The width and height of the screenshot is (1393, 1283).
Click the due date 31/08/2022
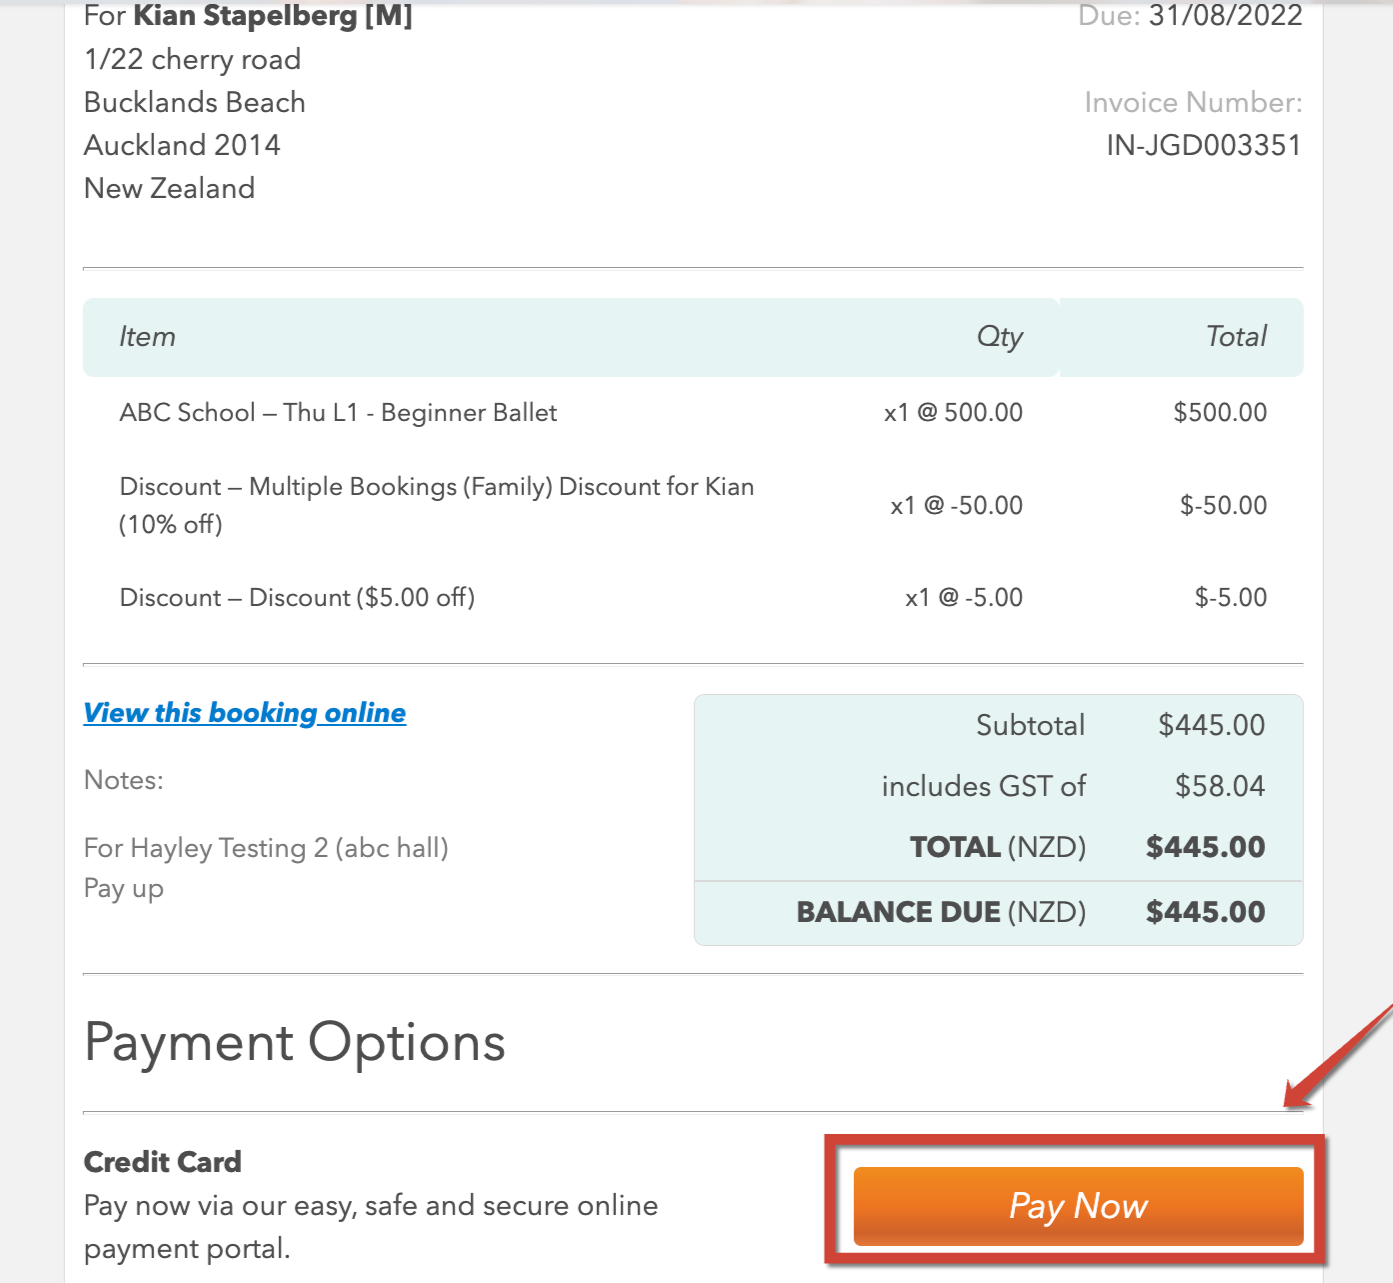coord(1225,16)
